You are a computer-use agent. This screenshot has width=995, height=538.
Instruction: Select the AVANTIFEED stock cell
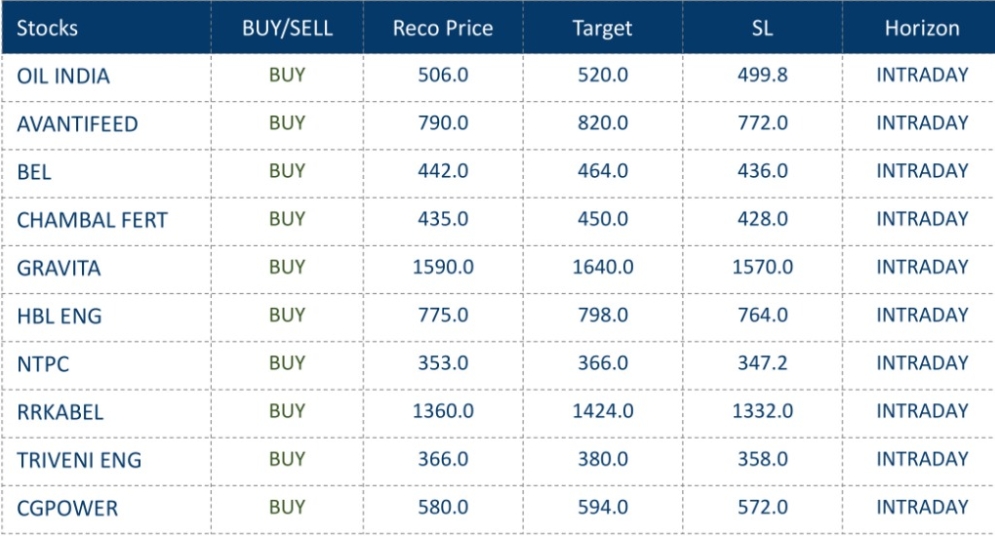tap(77, 124)
